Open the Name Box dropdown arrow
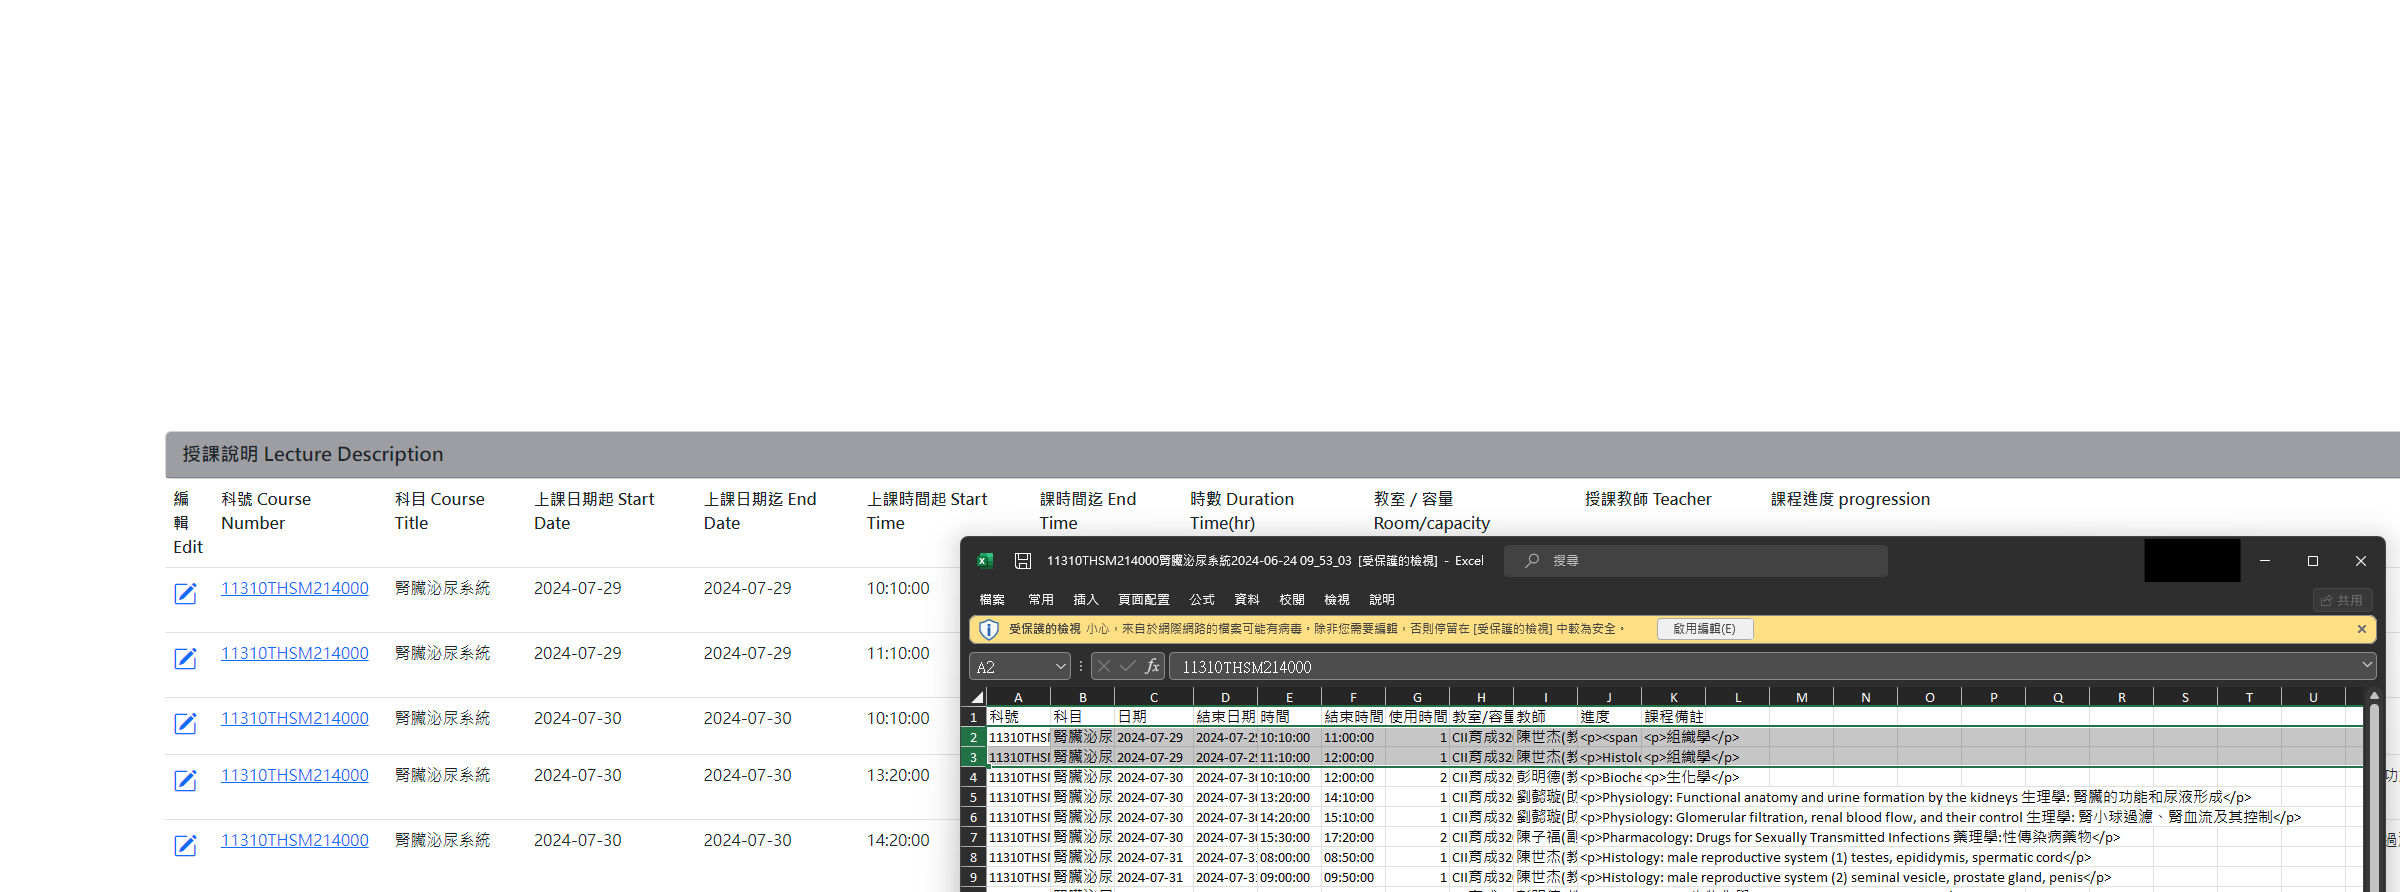Viewport: 2400px width, 892px height. pos(1060,667)
